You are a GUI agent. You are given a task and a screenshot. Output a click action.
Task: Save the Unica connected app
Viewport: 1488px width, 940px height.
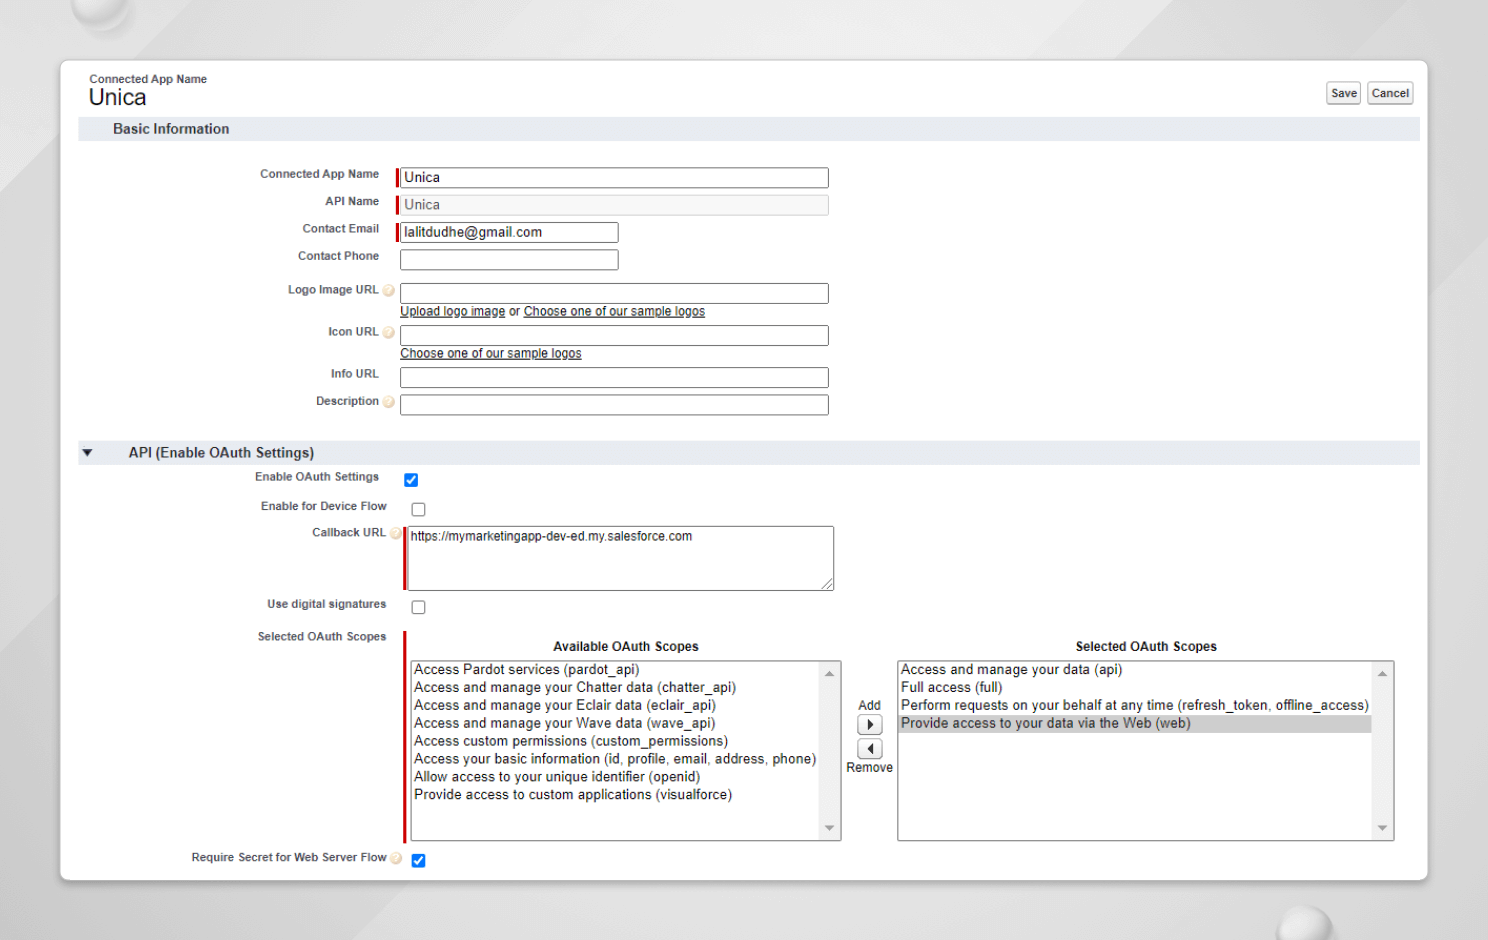[1343, 92]
